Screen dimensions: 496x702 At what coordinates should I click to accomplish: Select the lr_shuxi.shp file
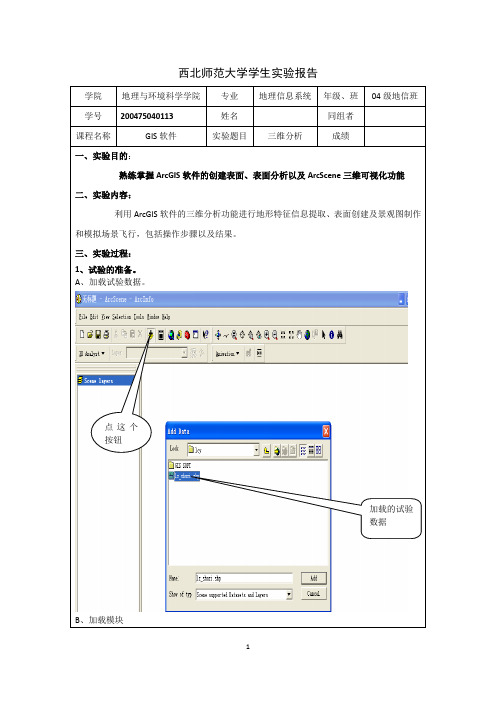click(x=184, y=476)
